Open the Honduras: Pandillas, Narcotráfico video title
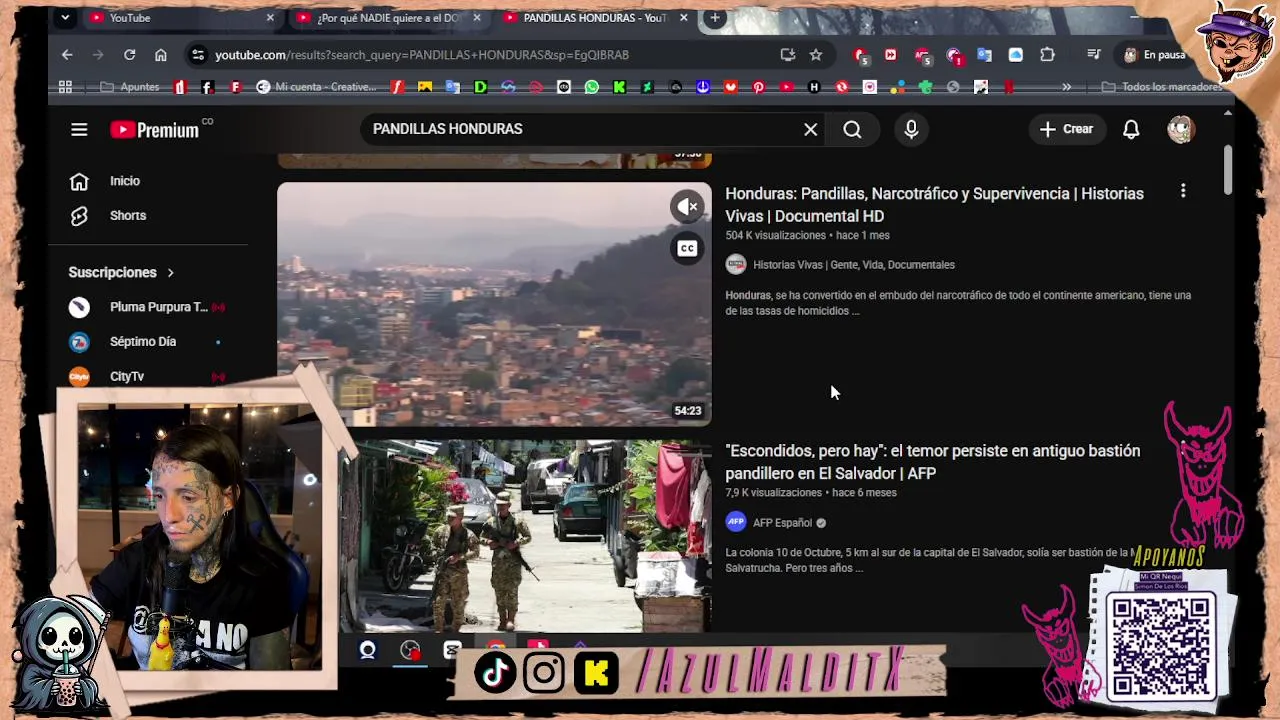Screen dimensions: 1280x720 pyautogui.click(x=934, y=204)
